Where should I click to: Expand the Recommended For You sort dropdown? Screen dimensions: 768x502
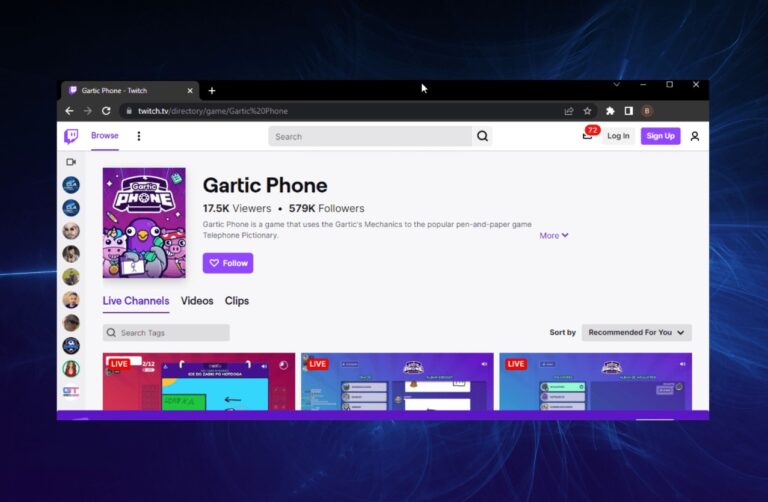pyautogui.click(x=637, y=332)
